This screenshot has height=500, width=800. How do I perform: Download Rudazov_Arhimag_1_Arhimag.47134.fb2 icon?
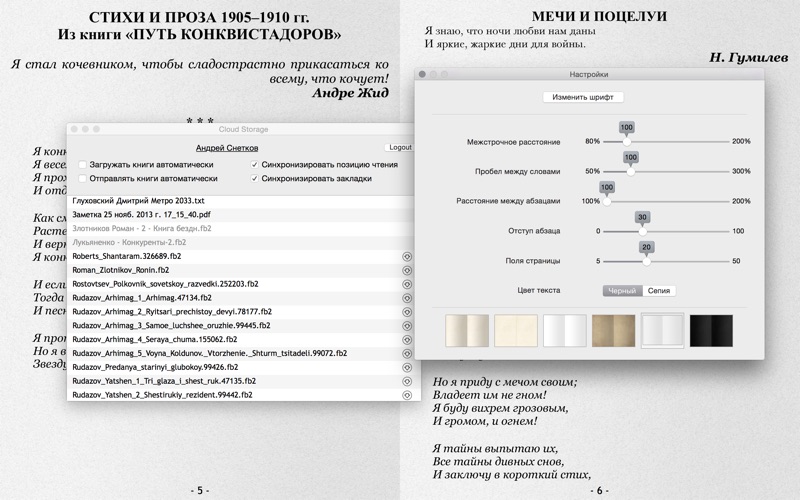(x=407, y=298)
